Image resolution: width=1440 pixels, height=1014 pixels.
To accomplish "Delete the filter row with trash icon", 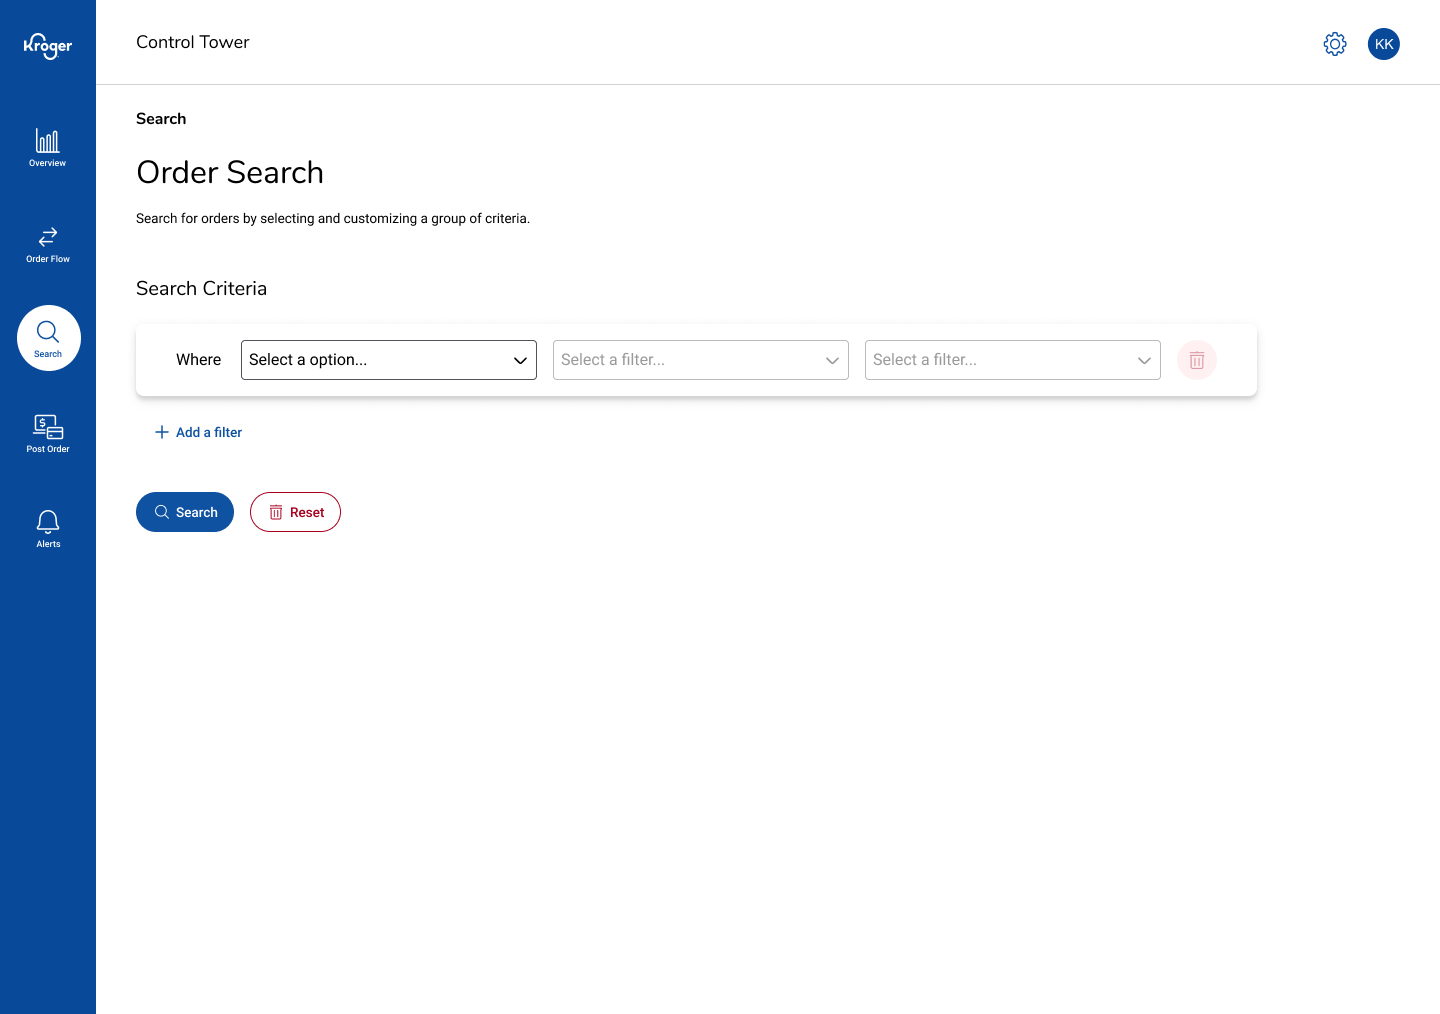I will point(1197,360).
